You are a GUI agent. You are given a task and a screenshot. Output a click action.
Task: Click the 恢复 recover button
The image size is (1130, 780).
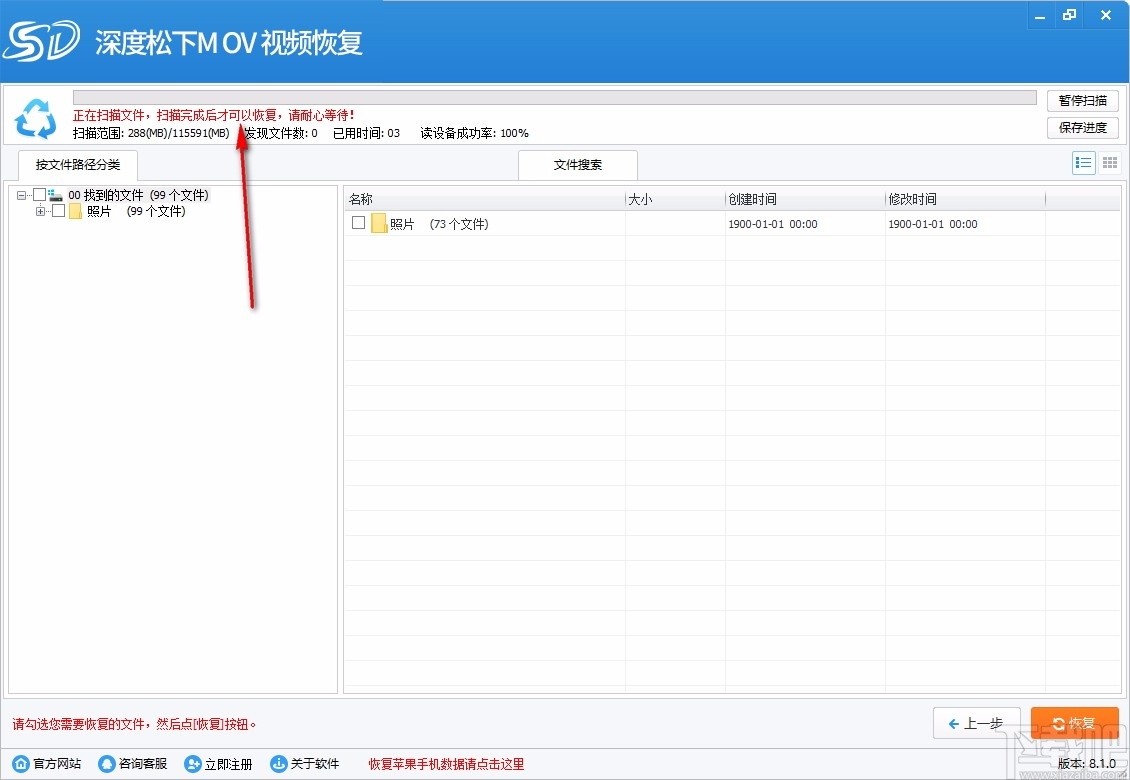coord(1074,723)
